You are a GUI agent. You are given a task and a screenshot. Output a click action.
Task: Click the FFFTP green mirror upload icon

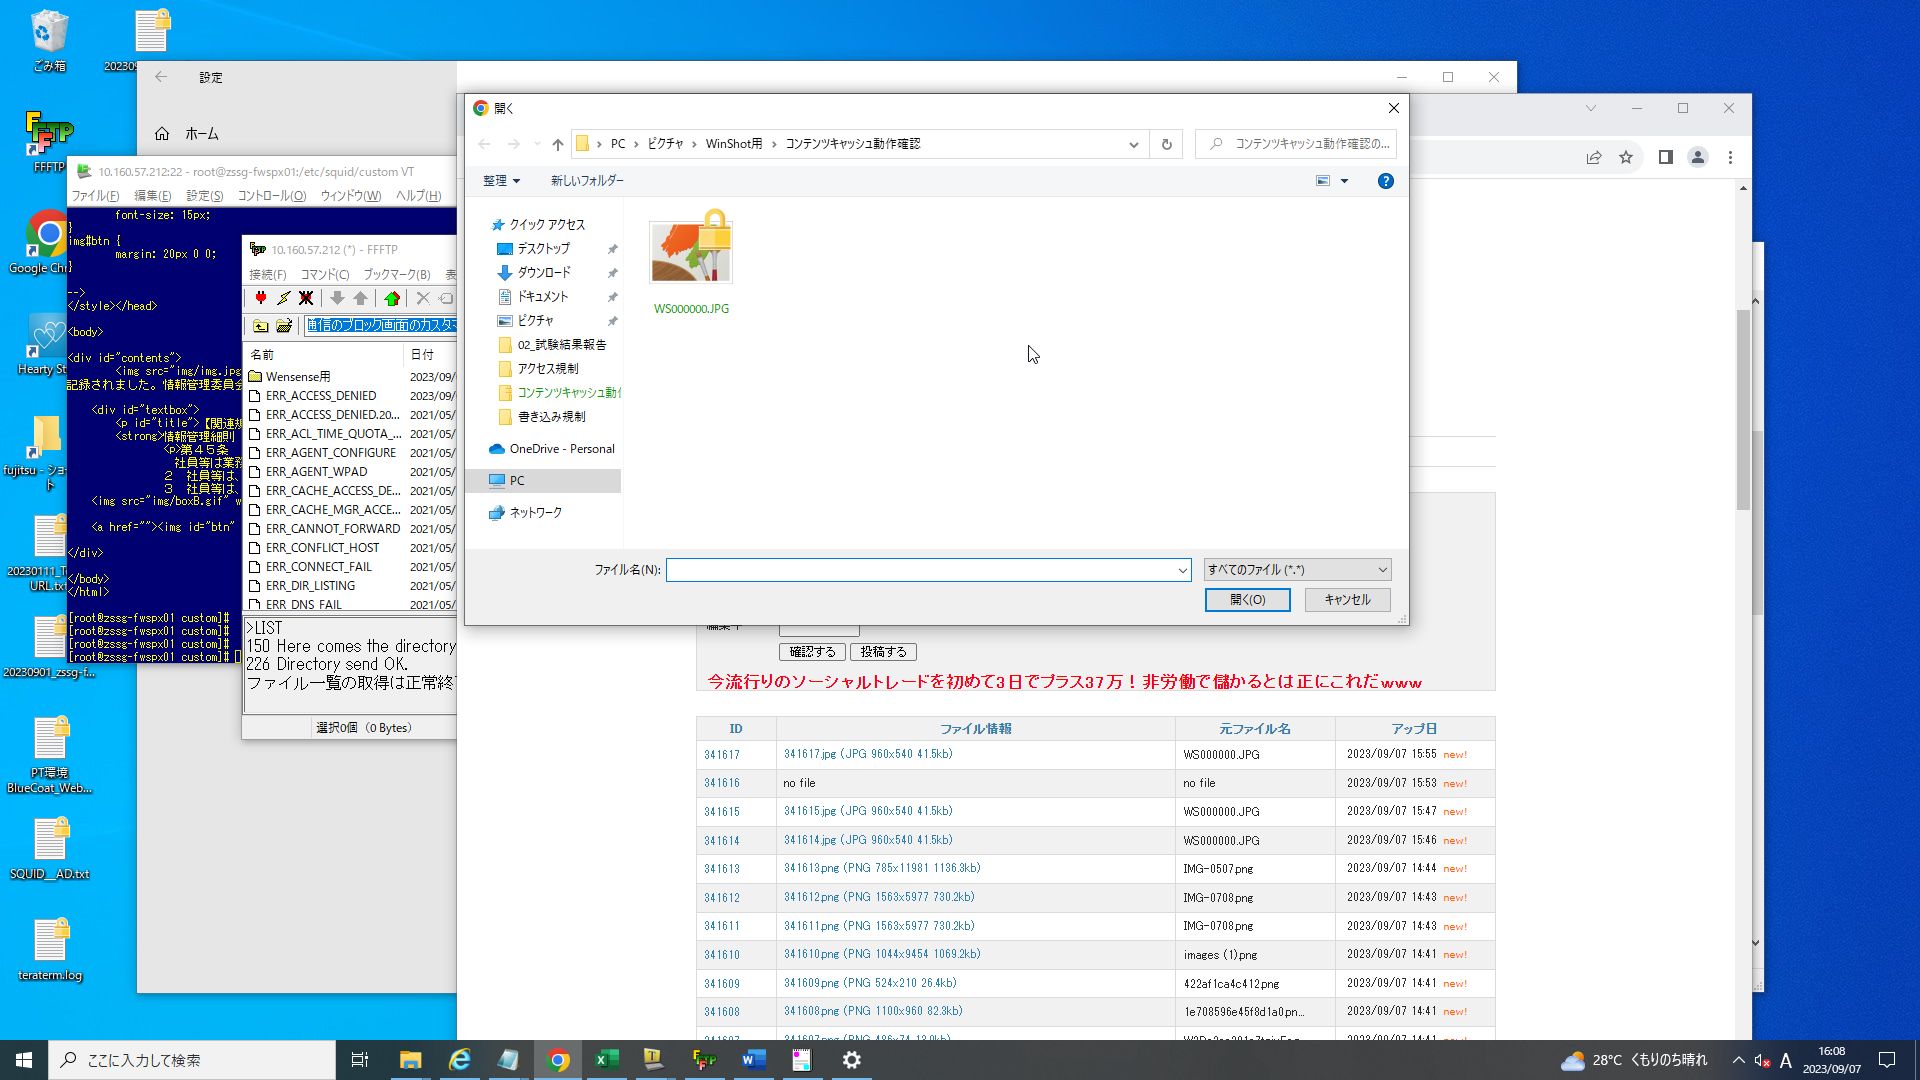coord(392,298)
